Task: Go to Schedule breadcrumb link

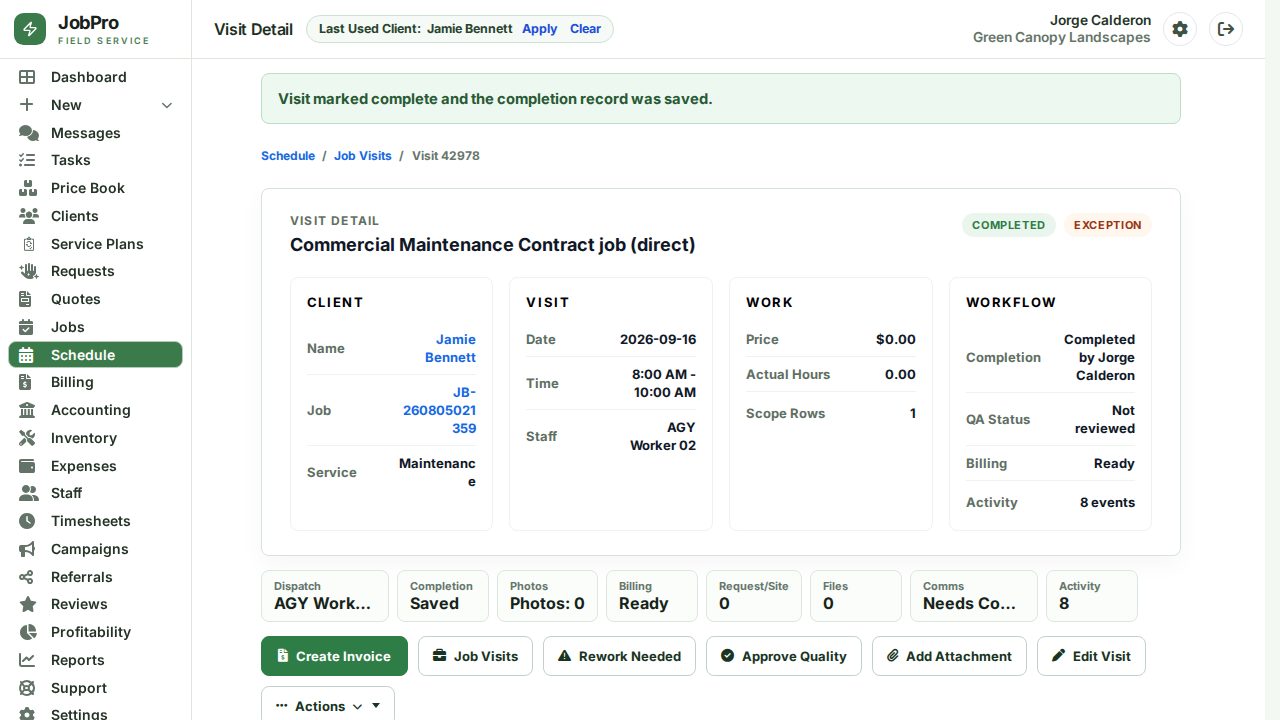Action: click(x=288, y=156)
